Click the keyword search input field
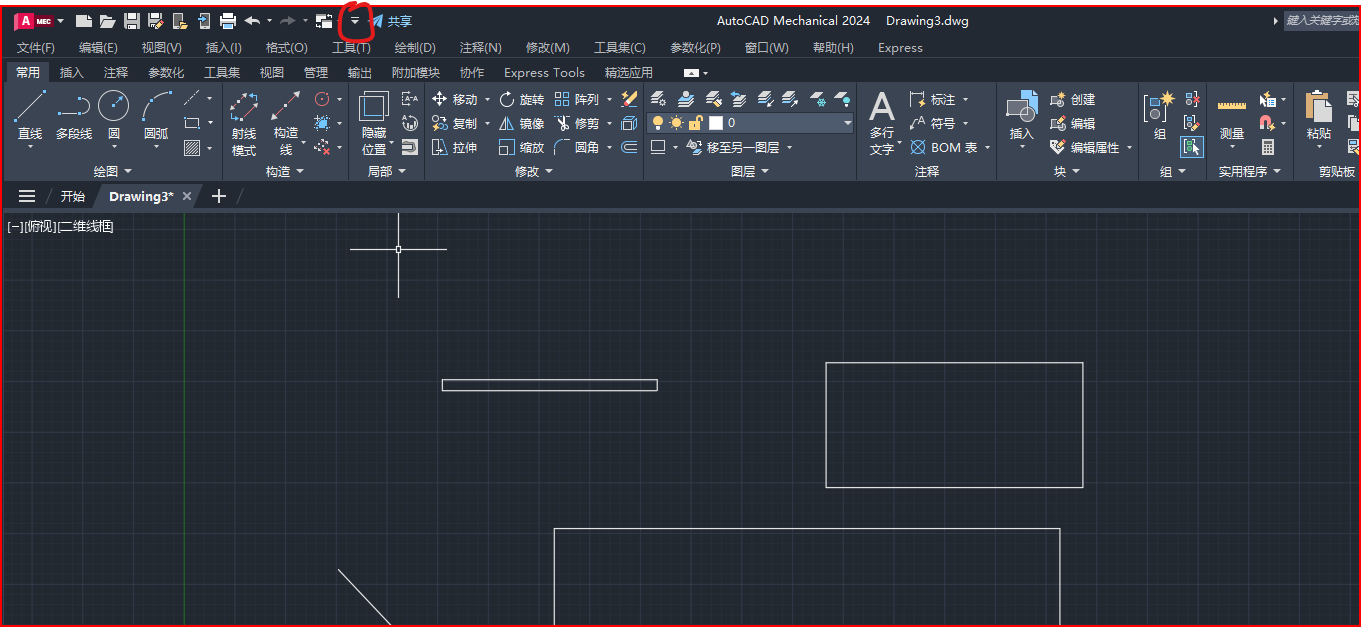The width and height of the screenshot is (1361, 627). (x=1321, y=20)
